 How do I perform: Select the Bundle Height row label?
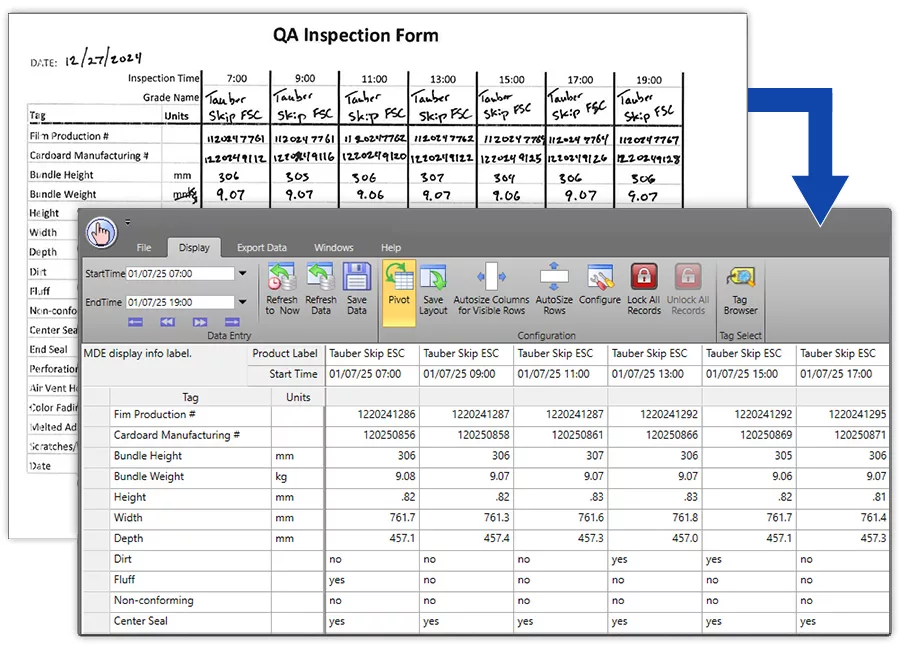[x=148, y=456]
